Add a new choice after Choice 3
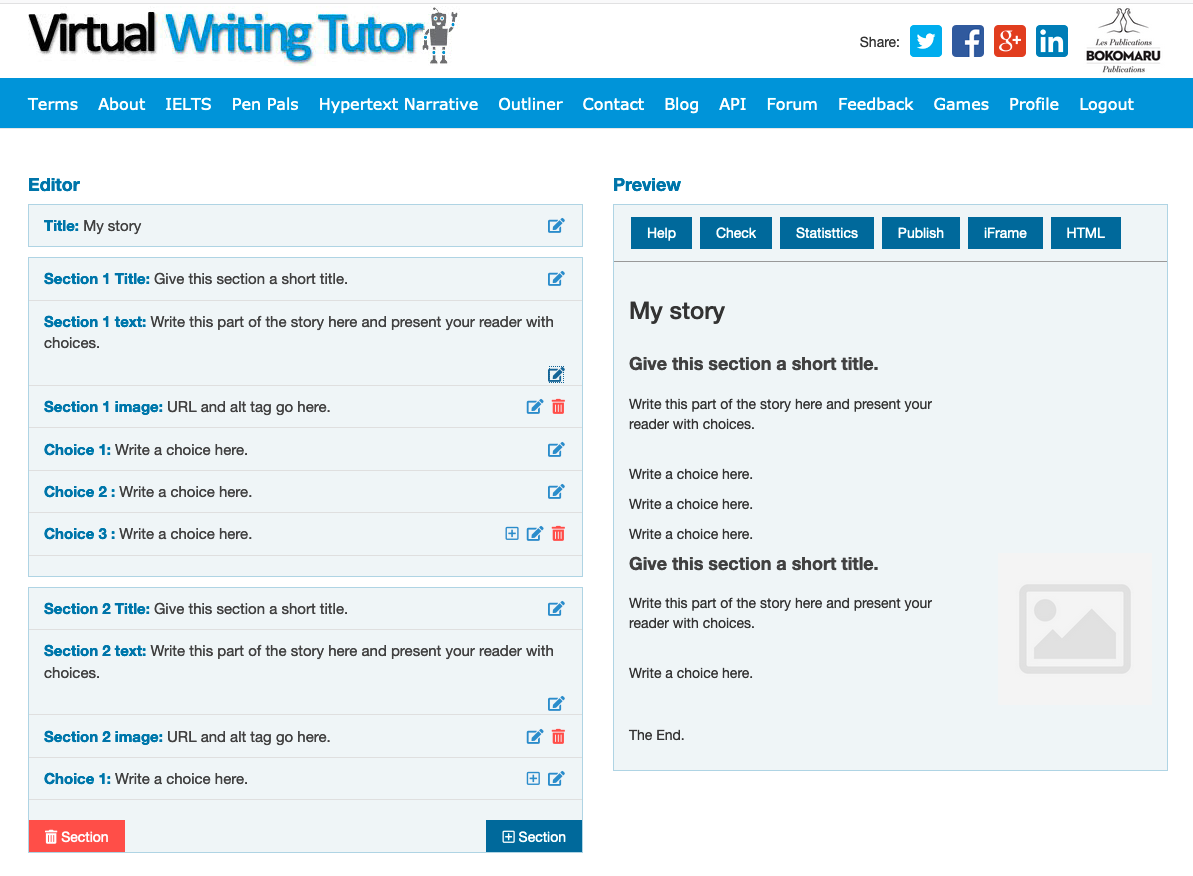 [511, 533]
